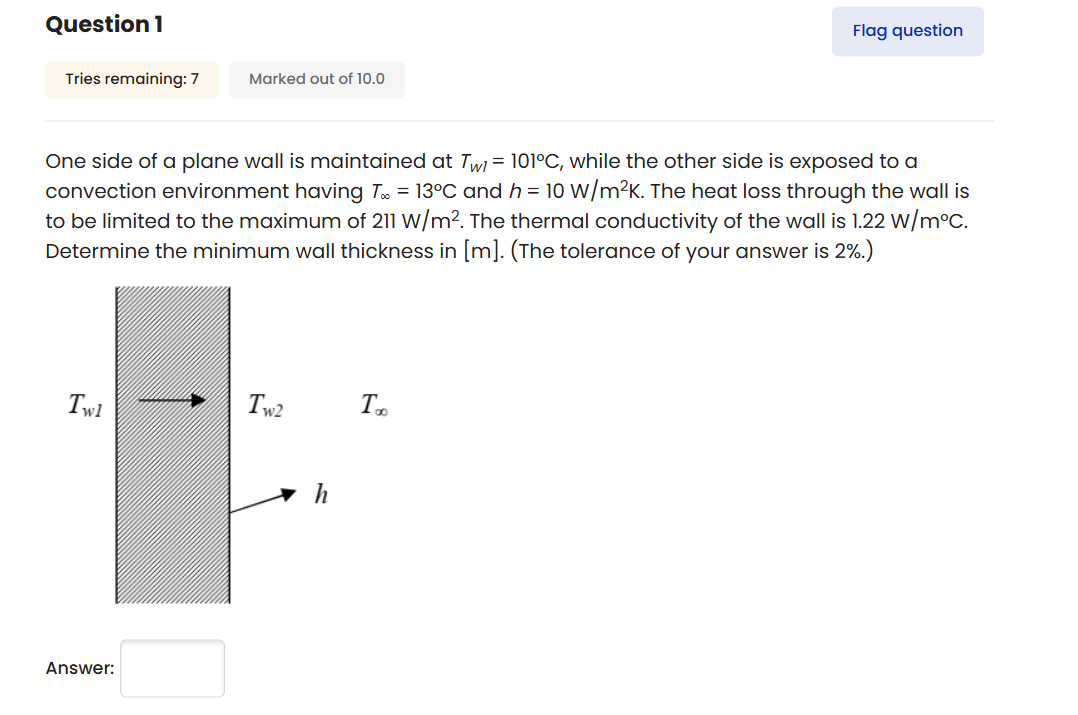The image size is (1078, 715).
Task: Click the convection arrow pointing toward h
Action: [x=265, y=500]
